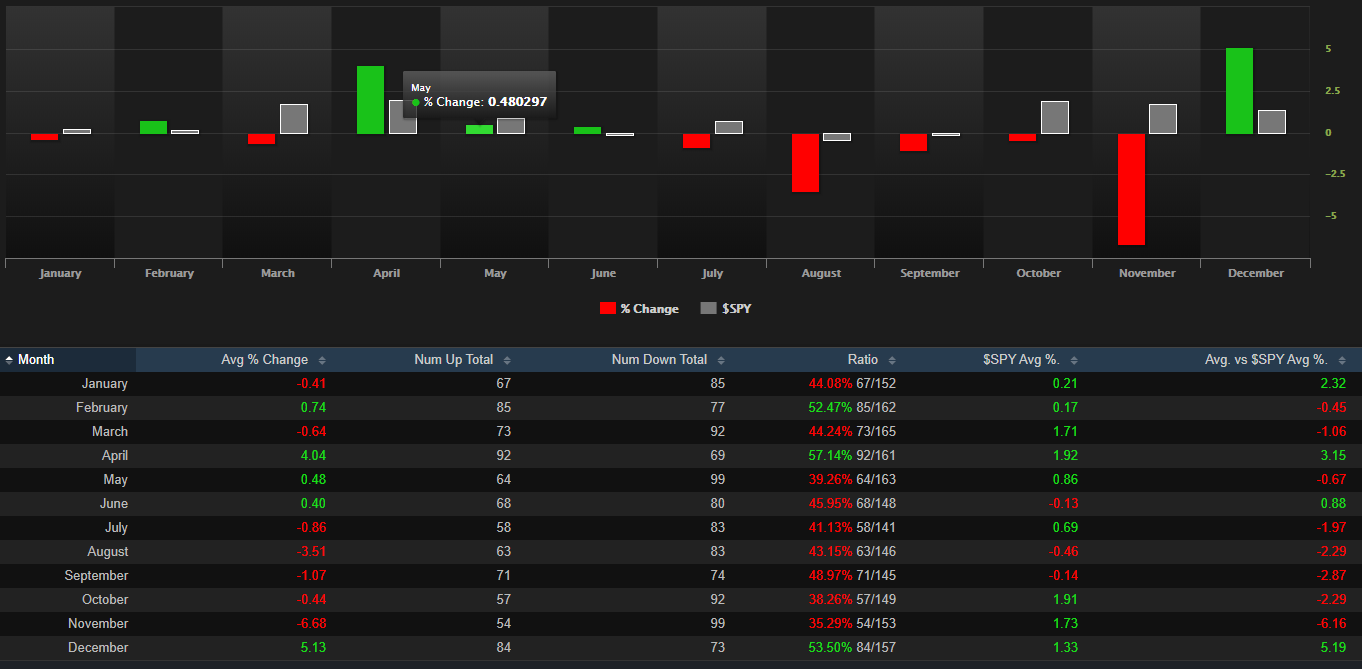Click the sort arrows beside Num Up Total
The height and width of the screenshot is (669, 1362).
pos(507,360)
